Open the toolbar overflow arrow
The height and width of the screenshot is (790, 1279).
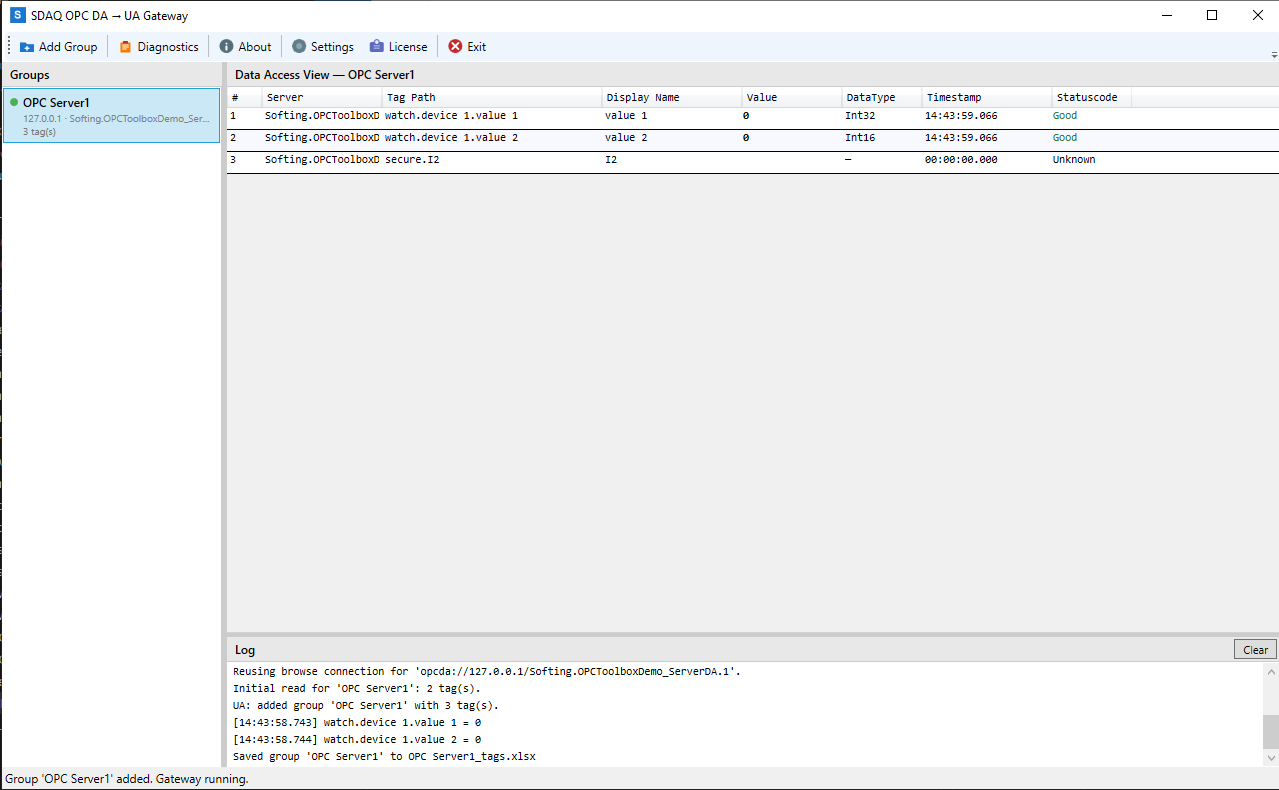pos(1273,53)
